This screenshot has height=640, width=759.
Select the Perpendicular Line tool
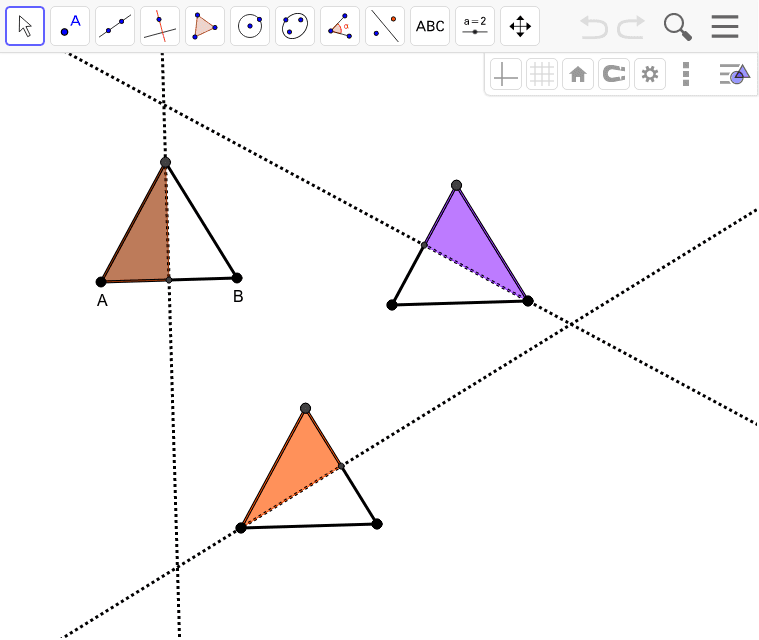[160, 26]
